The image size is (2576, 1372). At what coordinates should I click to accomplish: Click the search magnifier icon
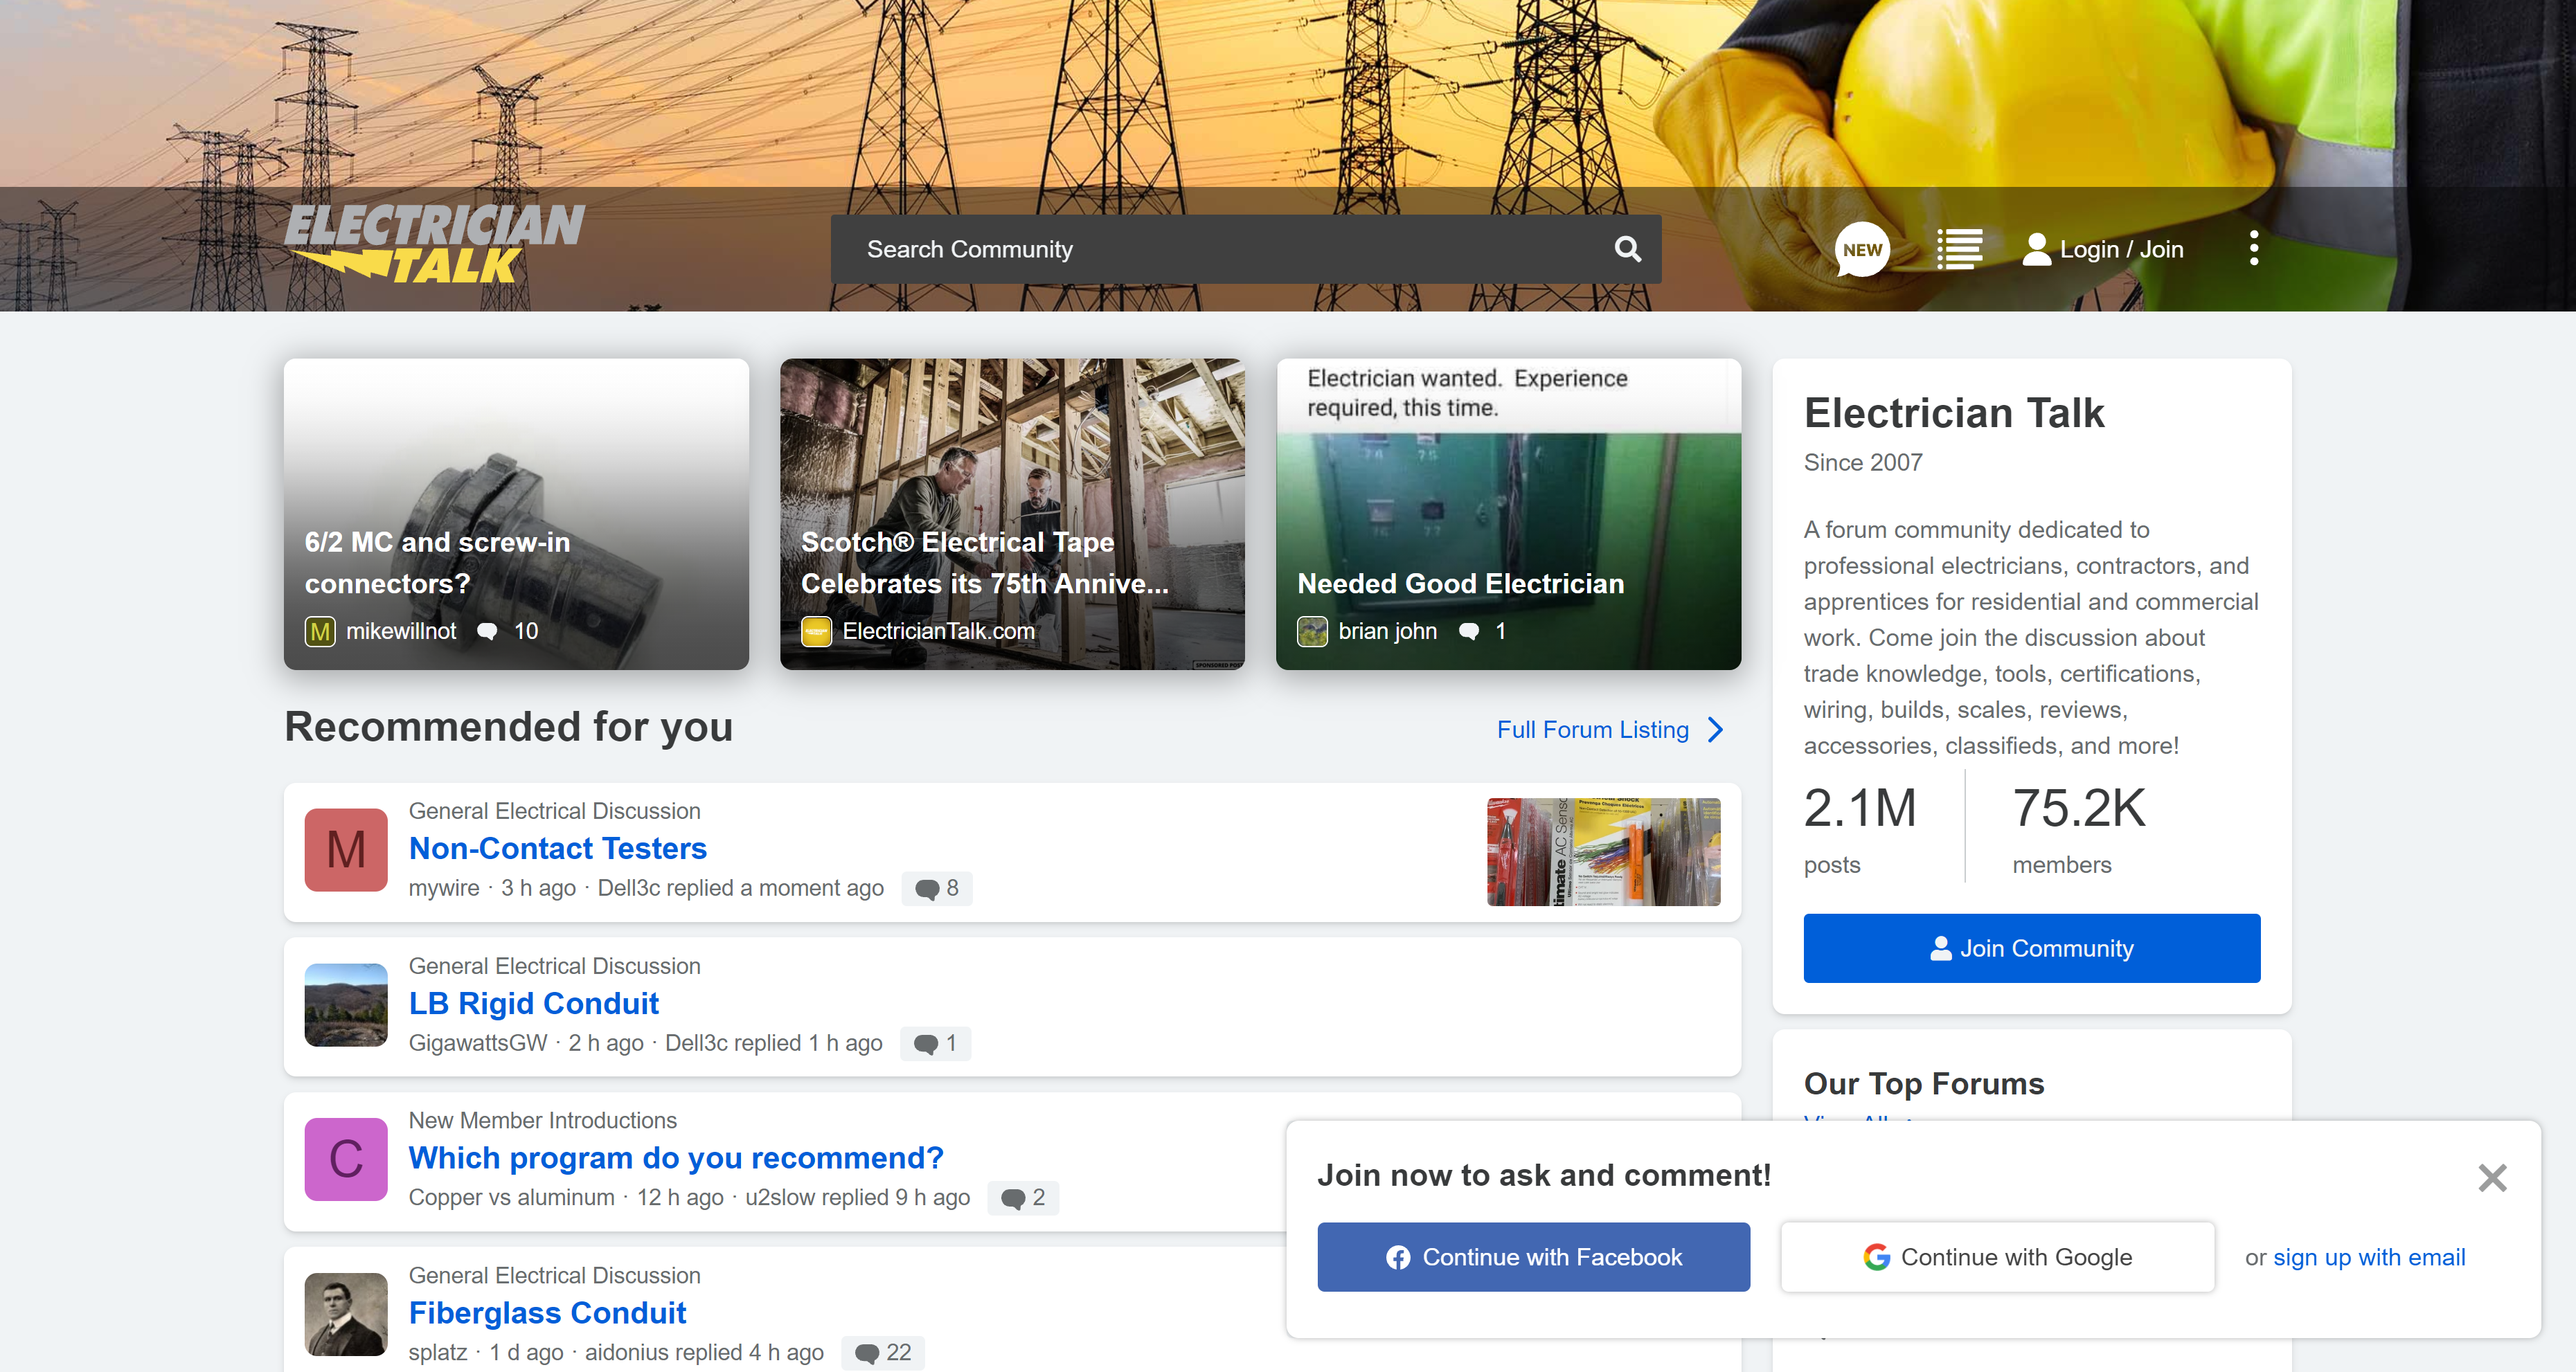point(1627,249)
